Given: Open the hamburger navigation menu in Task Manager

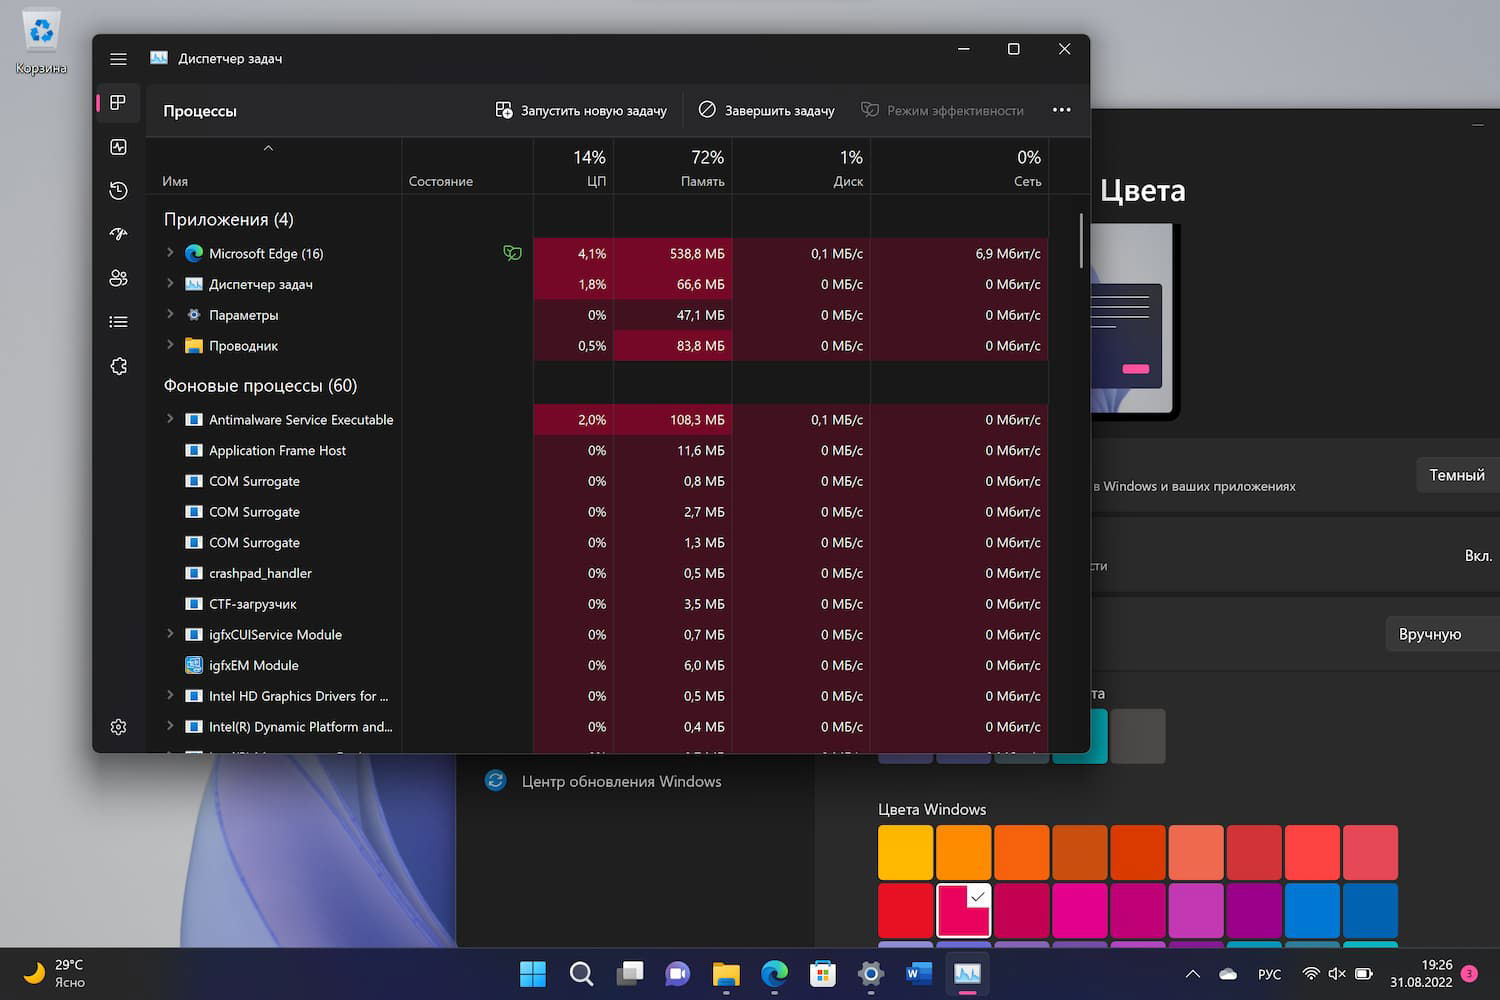Looking at the screenshot, I should tap(118, 59).
